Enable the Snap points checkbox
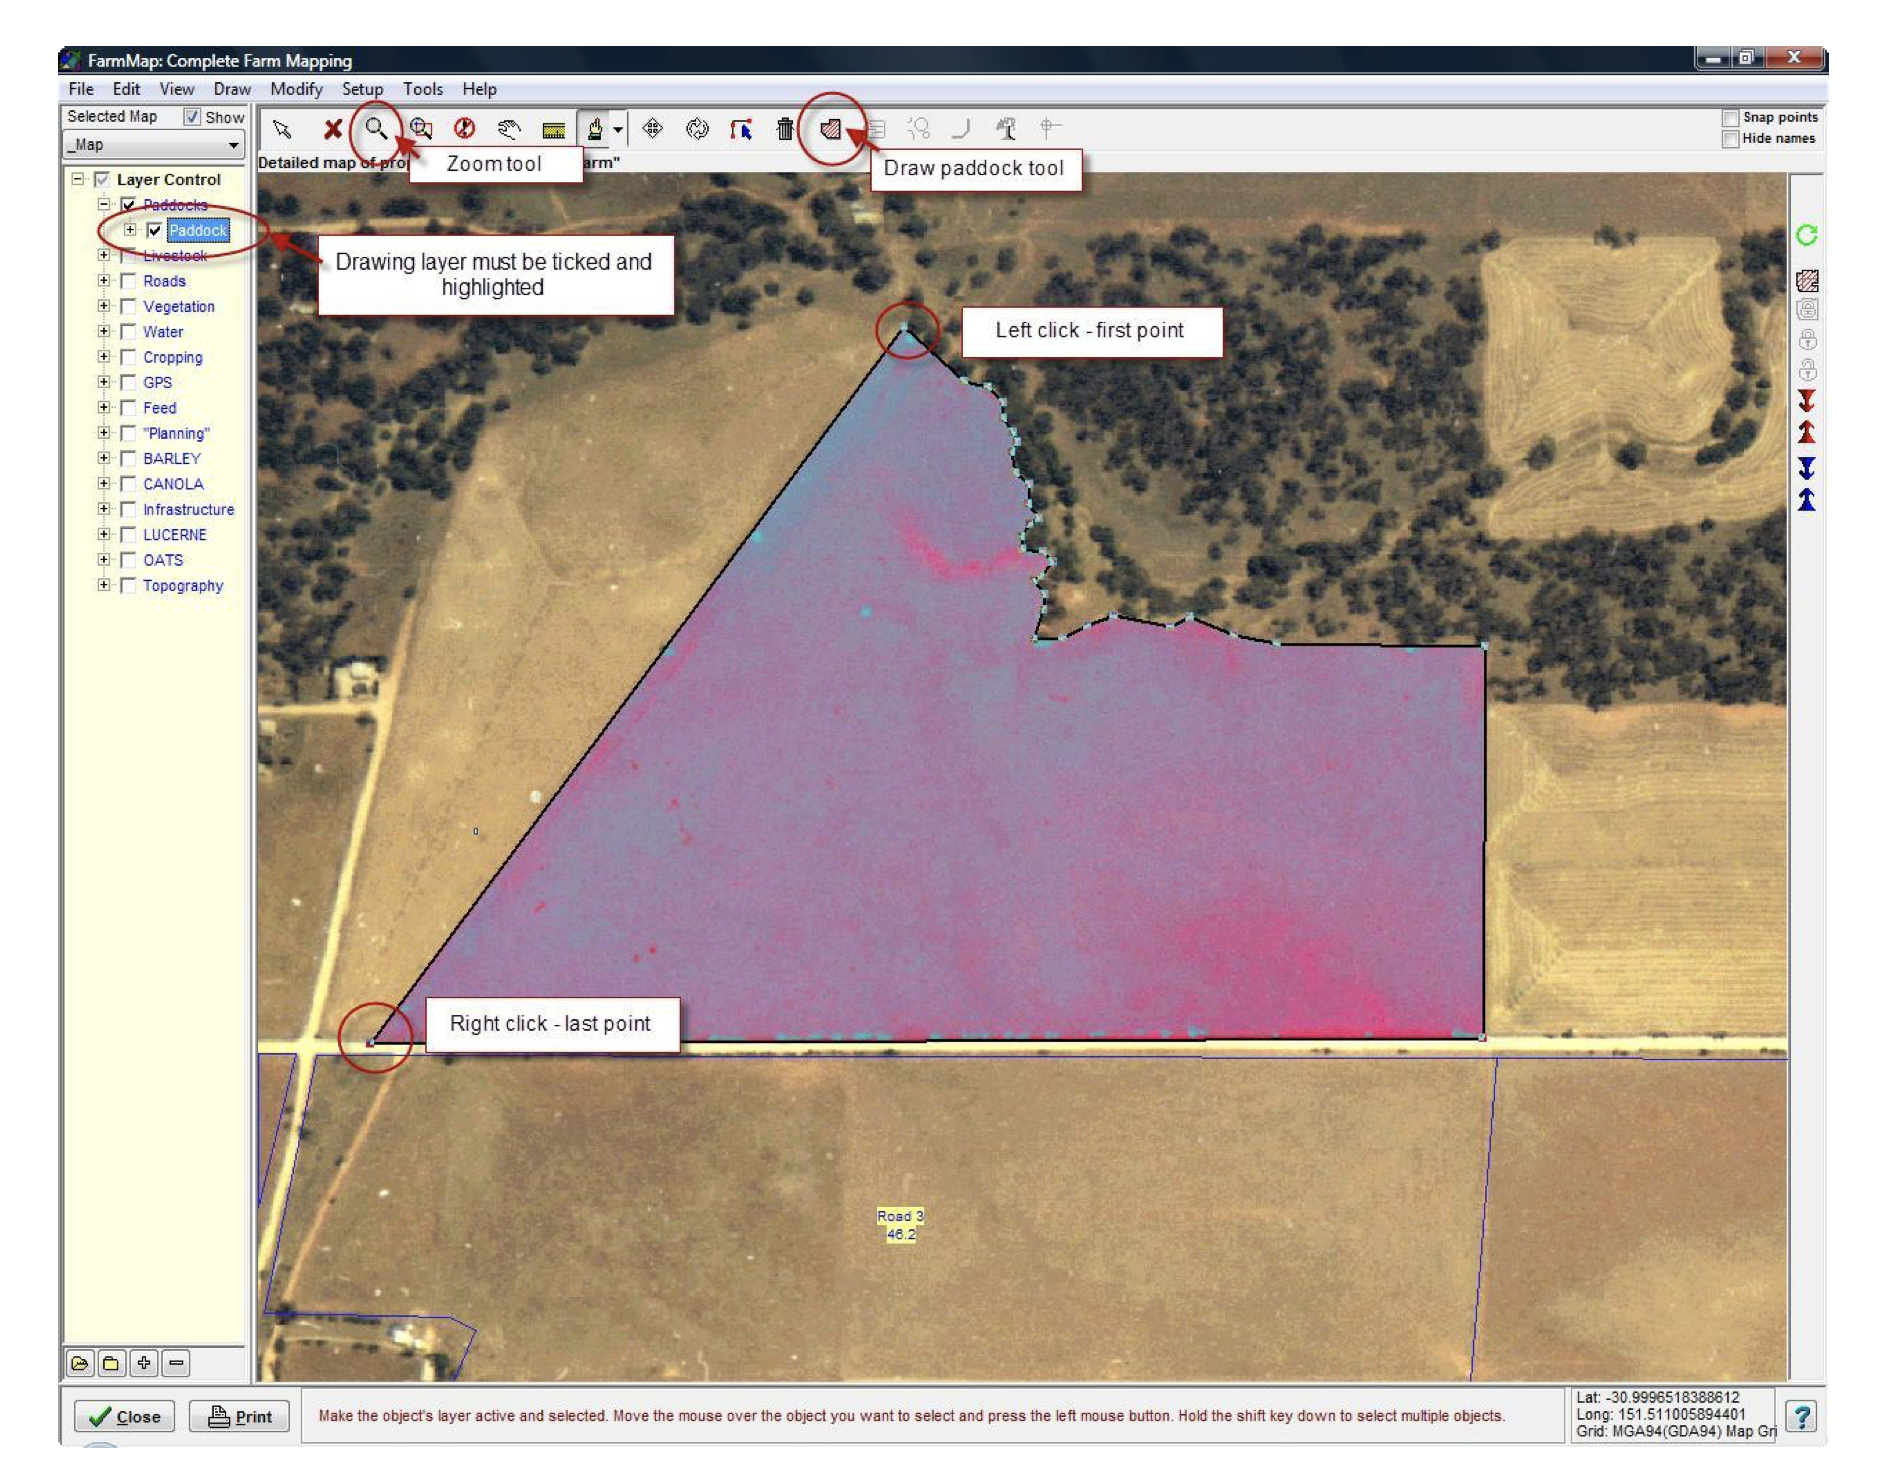1890x1480 pixels. point(1731,118)
